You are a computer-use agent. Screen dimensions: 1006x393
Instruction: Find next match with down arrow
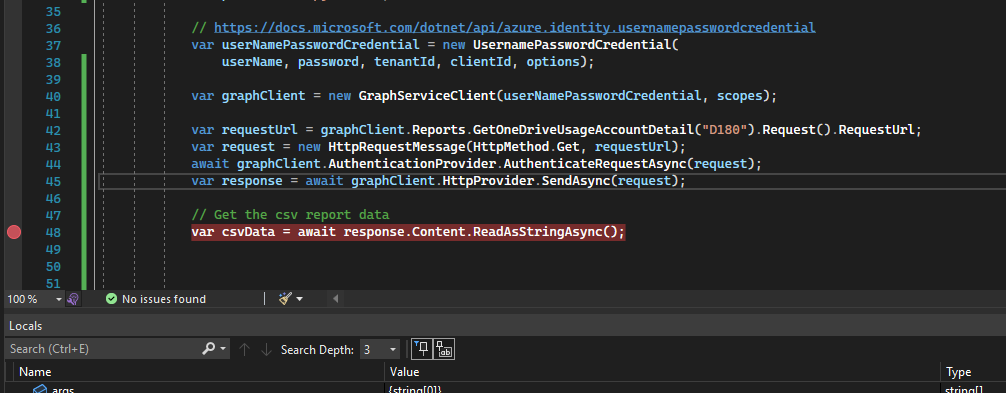coord(266,349)
